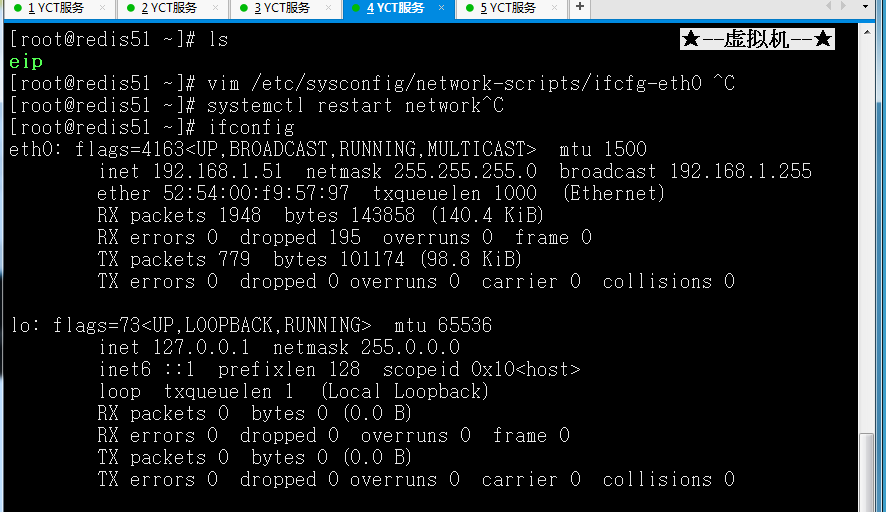Click the broadcast address "192.168.1.255"
This screenshot has height=512, width=886.
point(741,172)
